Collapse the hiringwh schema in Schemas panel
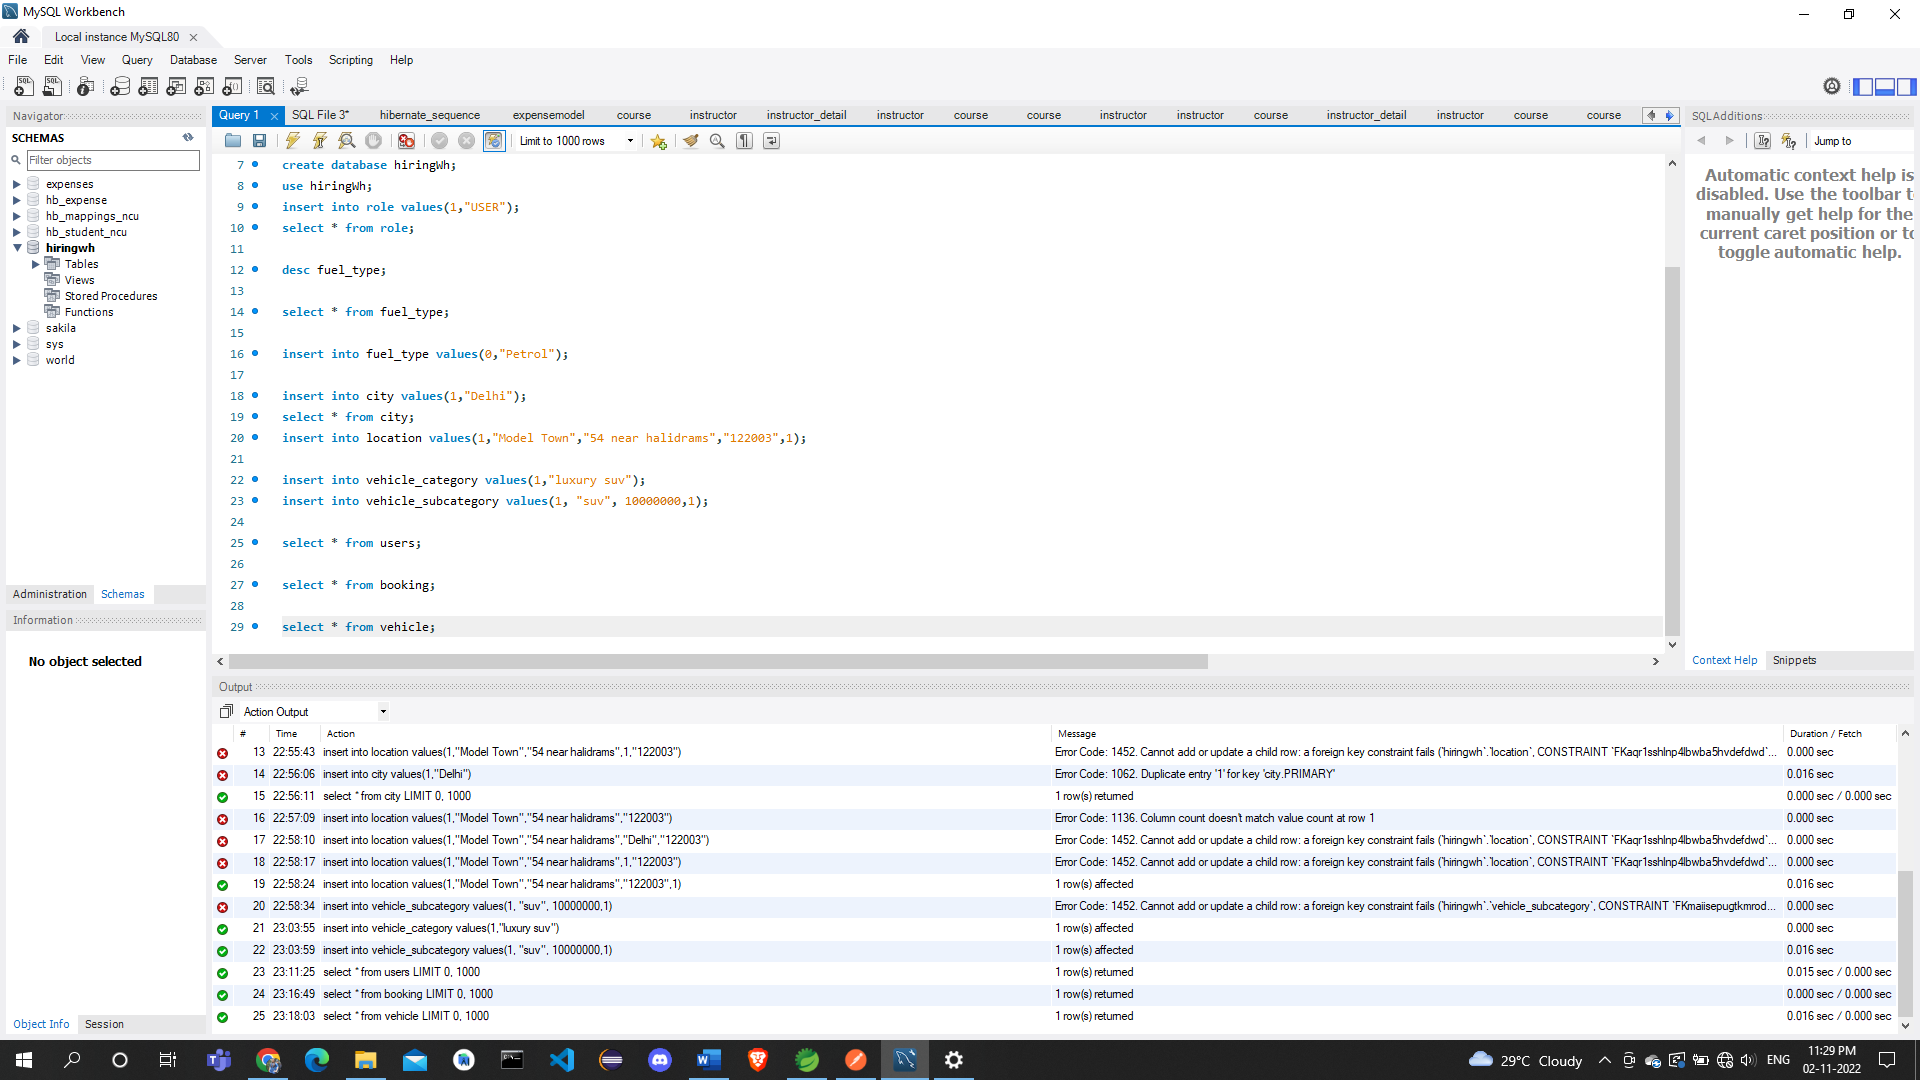This screenshot has width=1920, height=1080. [17, 248]
